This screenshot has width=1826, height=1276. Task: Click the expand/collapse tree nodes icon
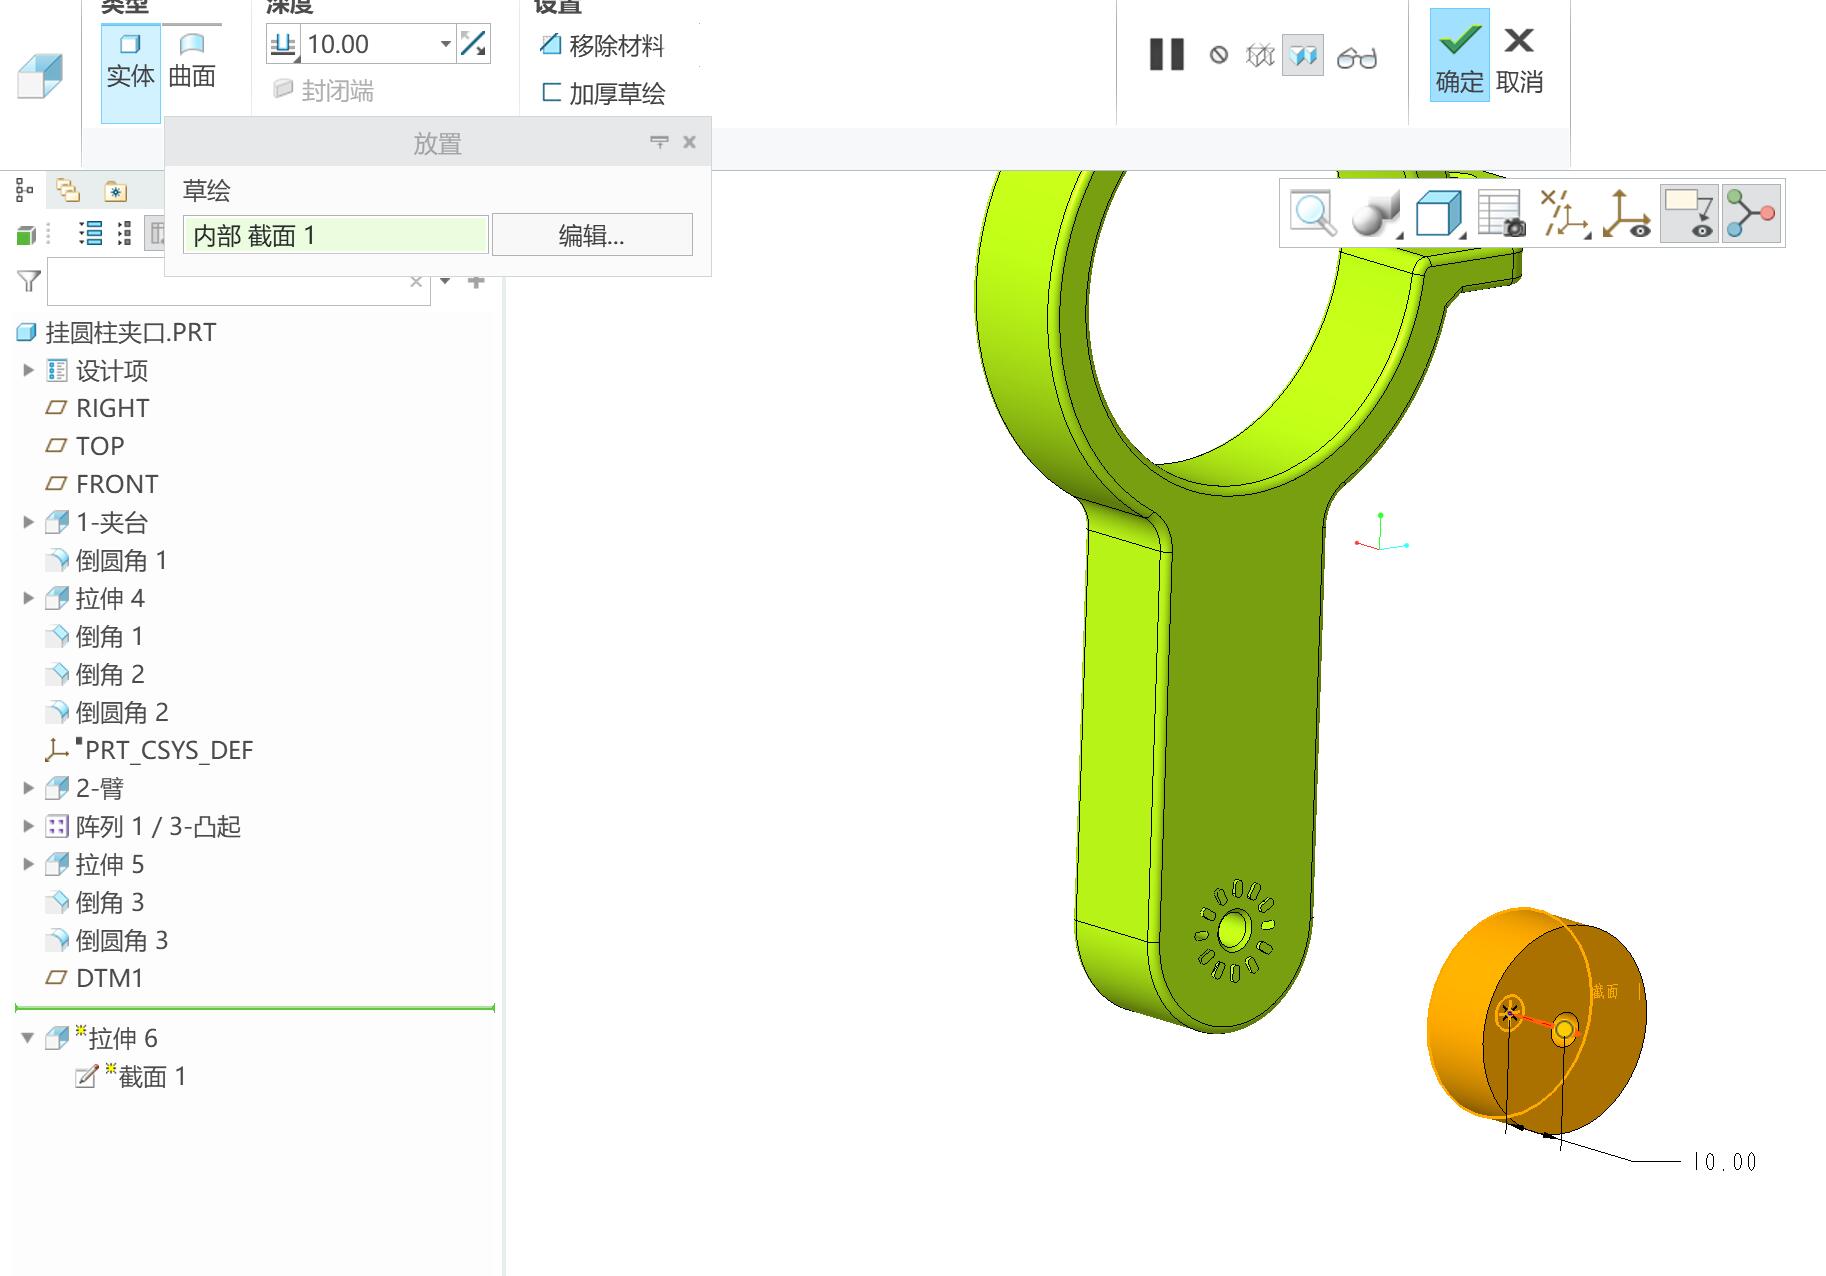(x=124, y=234)
